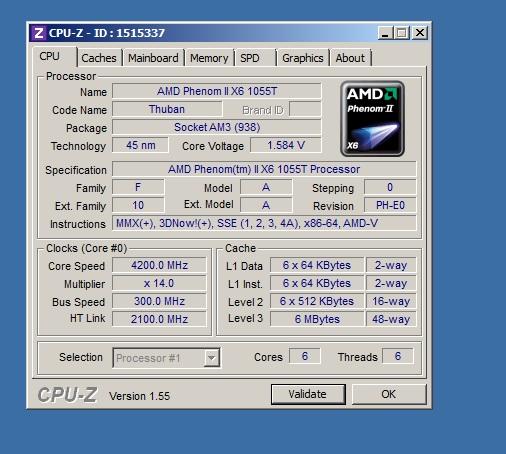Click the HT Link value 2100.0 MHz

tap(159, 319)
